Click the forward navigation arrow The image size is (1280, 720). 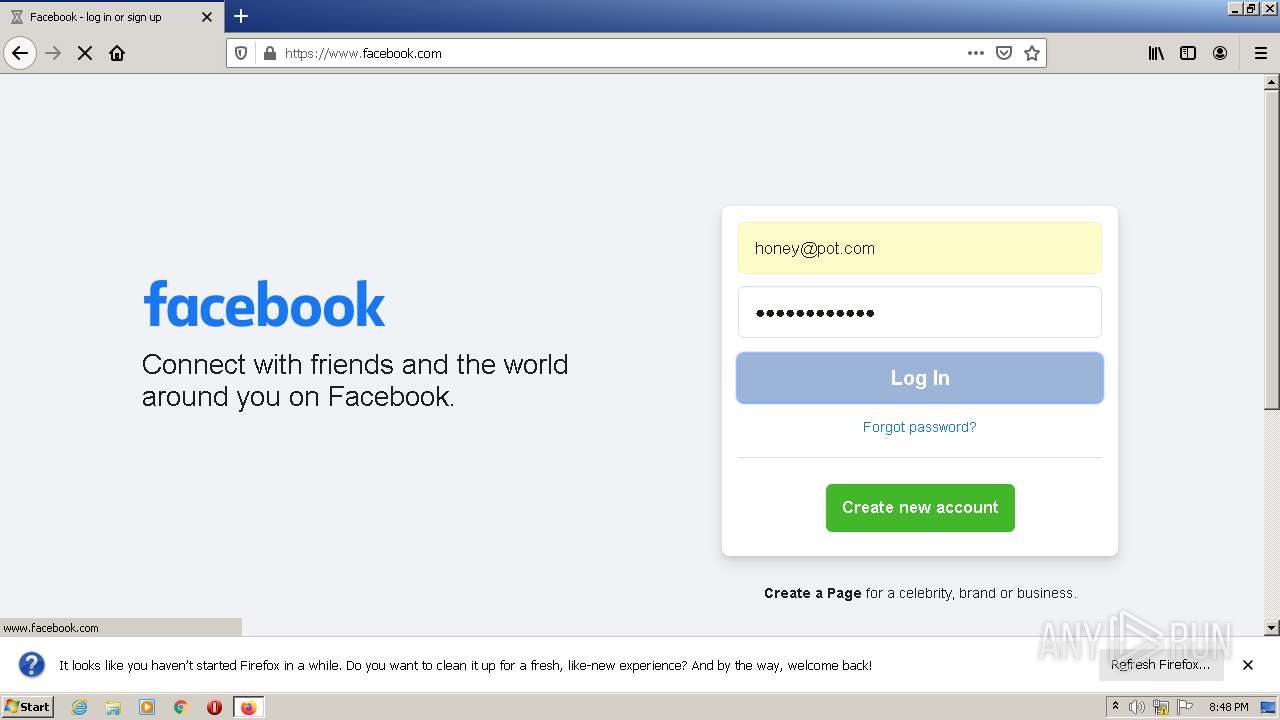53,53
